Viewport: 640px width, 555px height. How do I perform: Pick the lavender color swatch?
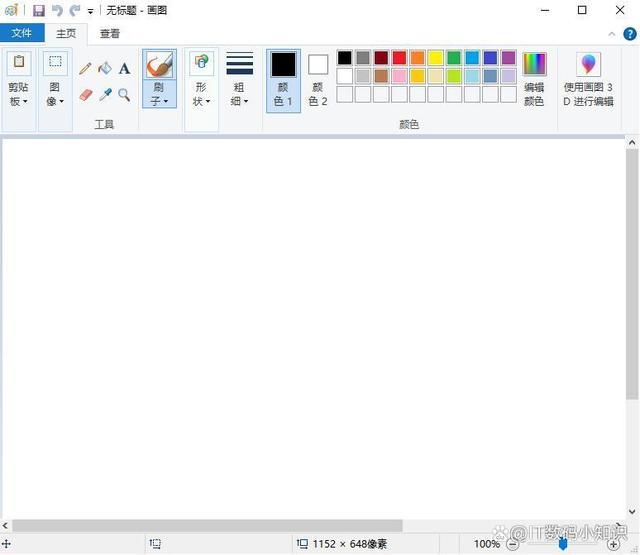509,76
